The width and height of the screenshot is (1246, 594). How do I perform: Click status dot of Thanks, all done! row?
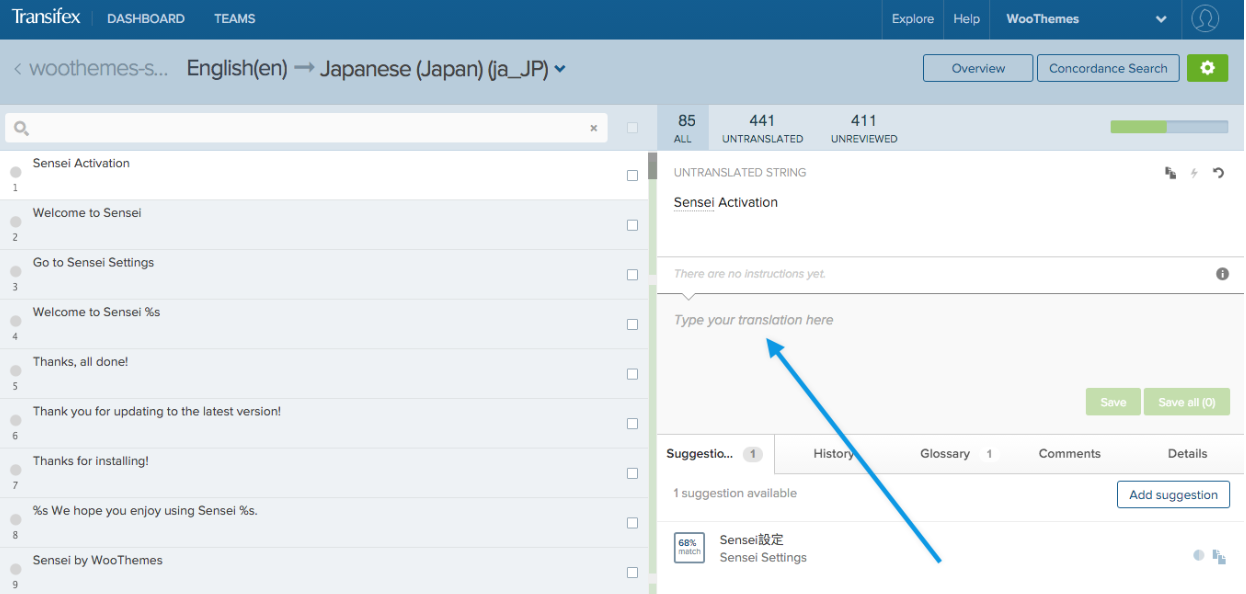click(x=16, y=371)
